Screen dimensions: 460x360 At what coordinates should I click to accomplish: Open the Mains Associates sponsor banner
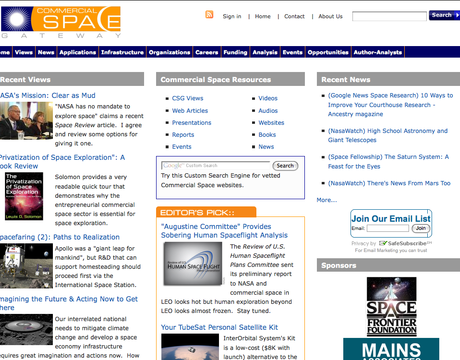(391, 349)
